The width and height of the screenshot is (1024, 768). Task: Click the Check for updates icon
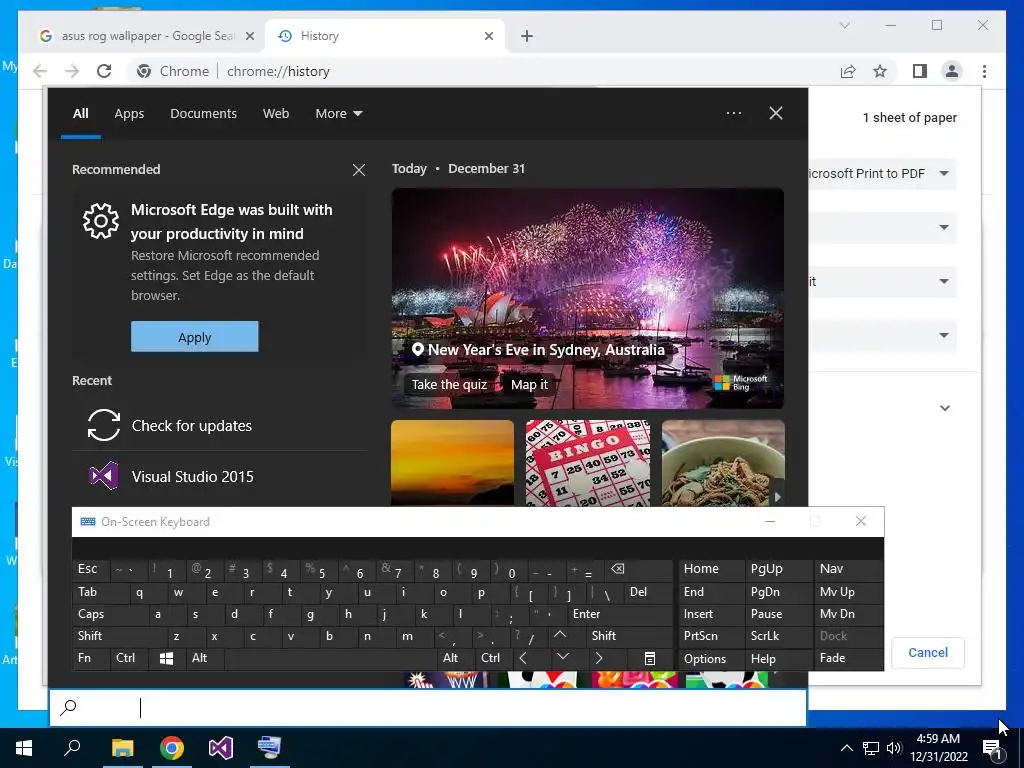[x=104, y=425]
